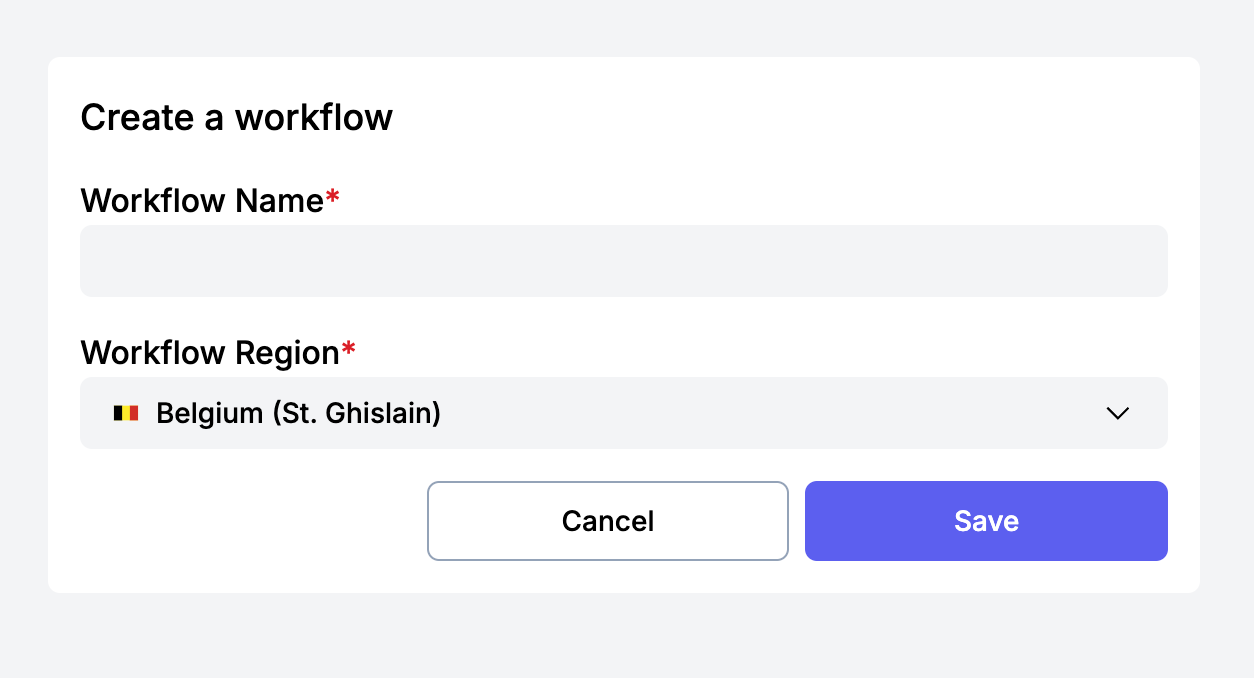Click the Belgium flag icon
This screenshot has height=678, width=1254.
click(x=125, y=413)
